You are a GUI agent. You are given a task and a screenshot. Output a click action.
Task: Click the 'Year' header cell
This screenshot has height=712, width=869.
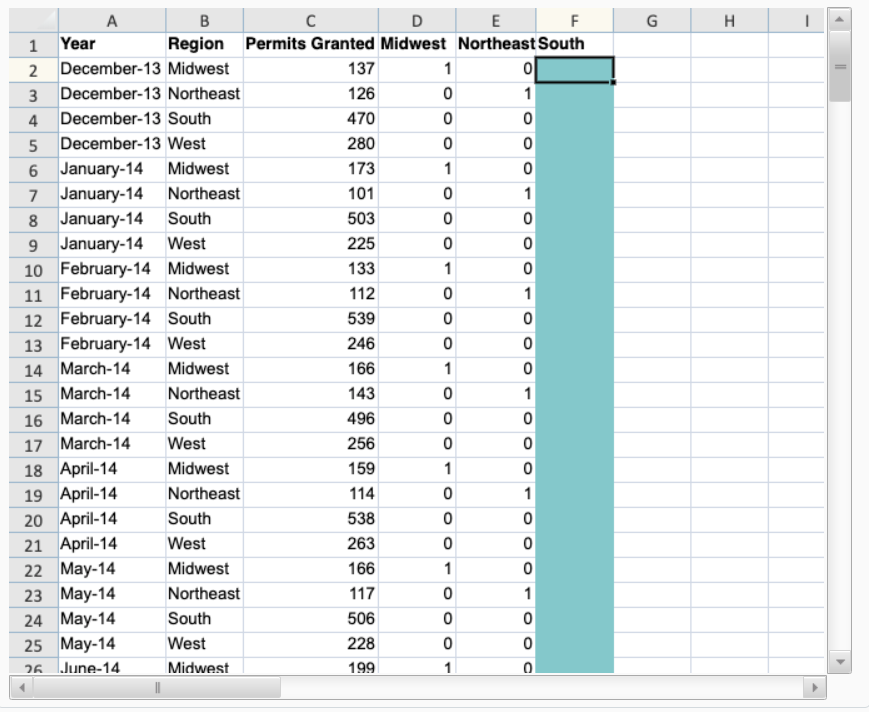(x=112, y=44)
